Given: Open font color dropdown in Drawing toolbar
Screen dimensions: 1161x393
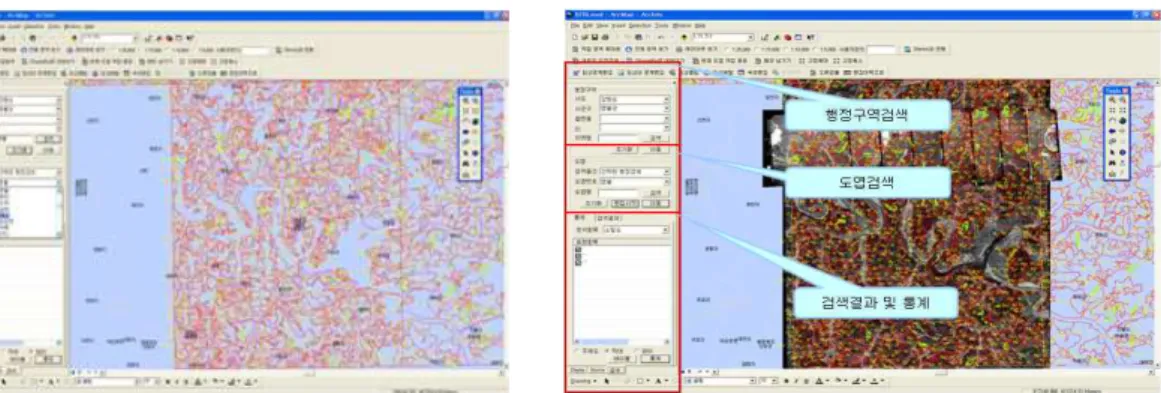Looking at the screenshot, I should click(x=666, y=381).
